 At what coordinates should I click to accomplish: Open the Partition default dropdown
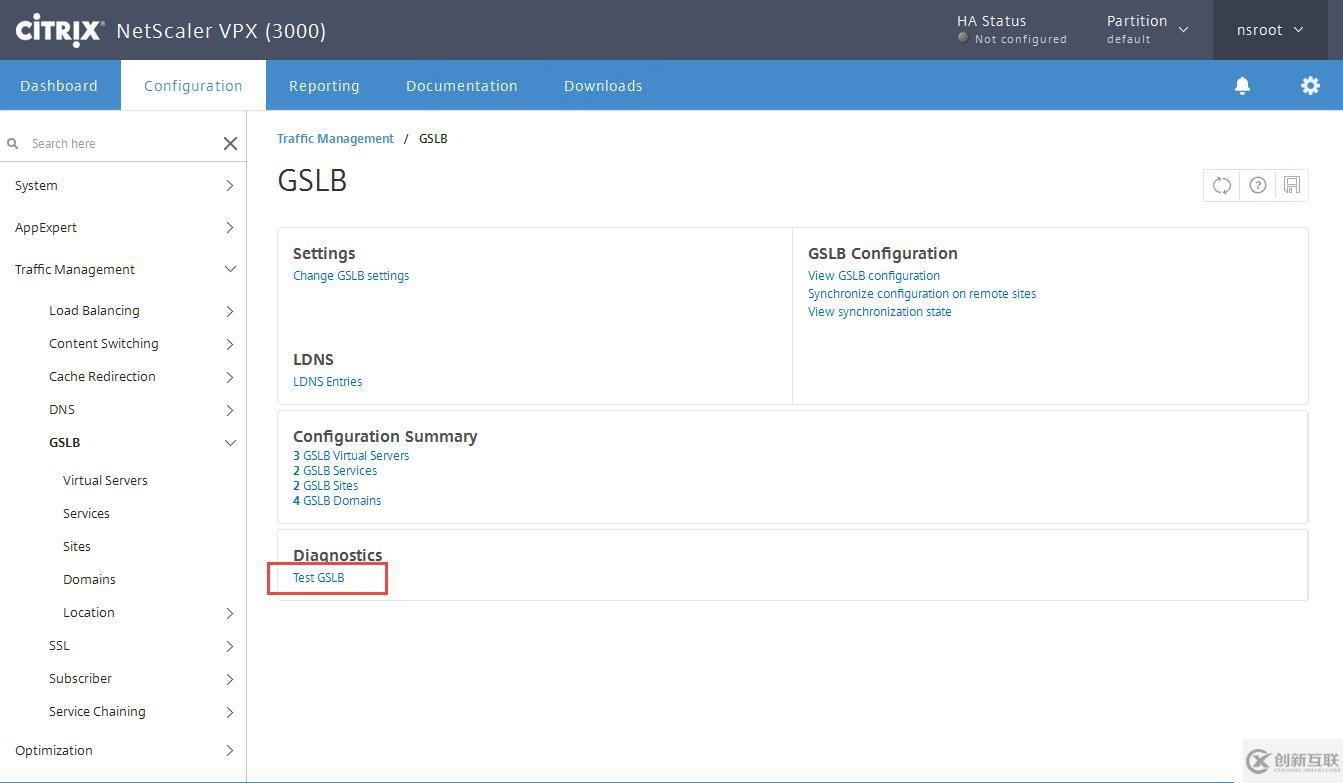click(1147, 29)
